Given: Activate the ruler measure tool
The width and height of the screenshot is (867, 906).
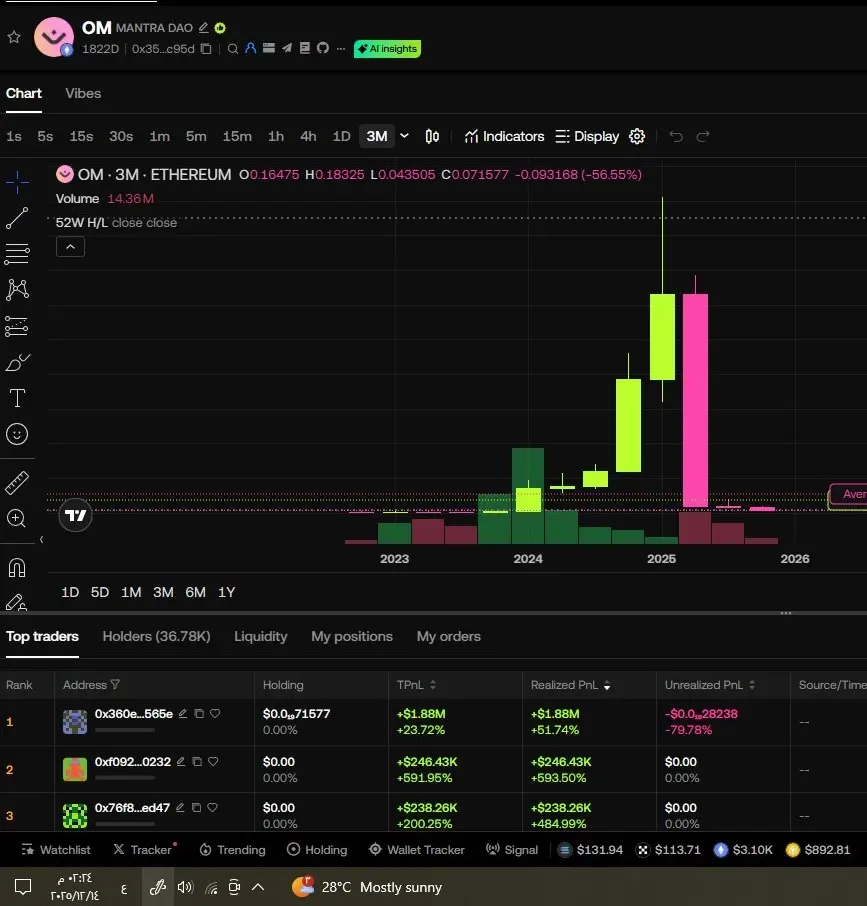Looking at the screenshot, I should pos(17,483).
